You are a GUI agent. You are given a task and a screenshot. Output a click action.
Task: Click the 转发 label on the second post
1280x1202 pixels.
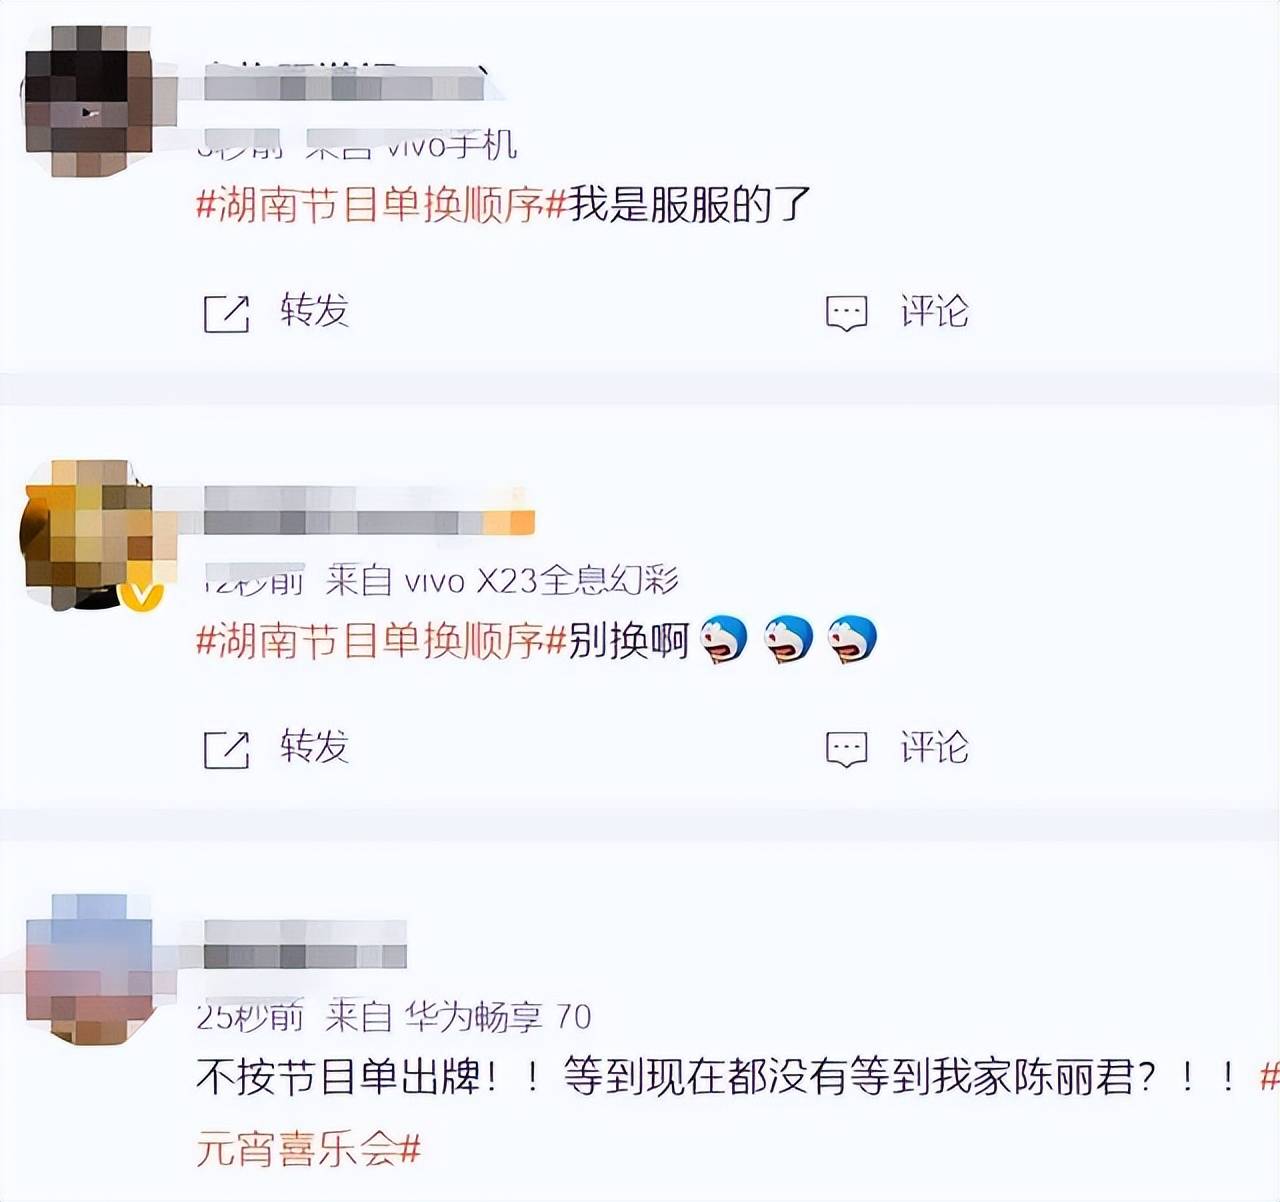click(314, 747)
